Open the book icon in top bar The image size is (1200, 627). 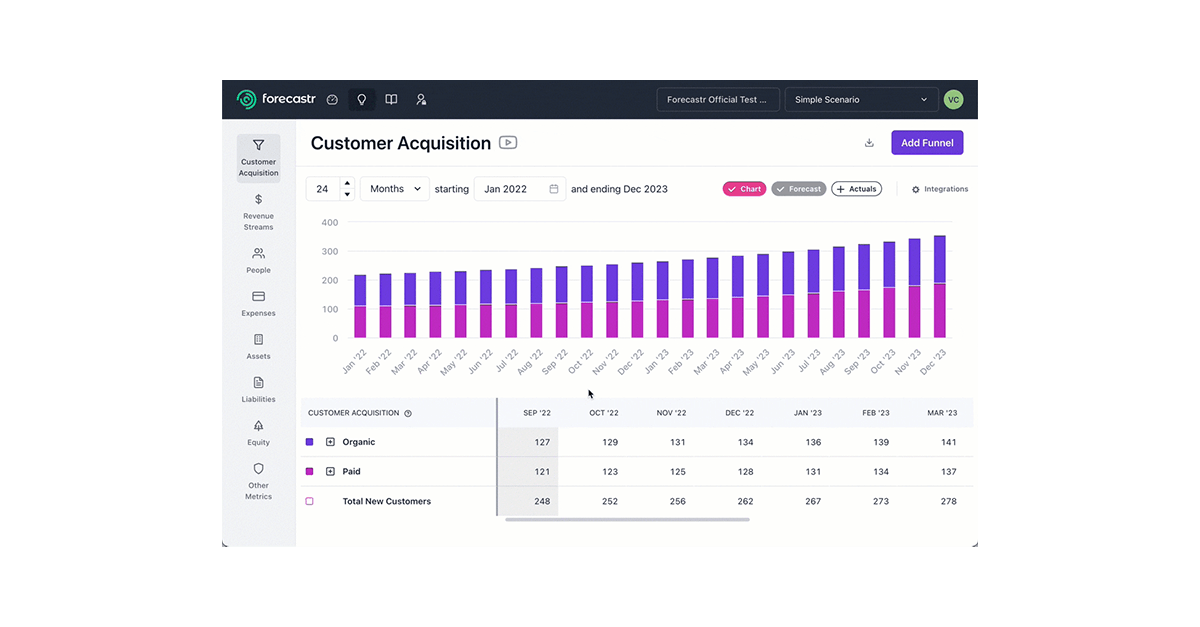392,100
